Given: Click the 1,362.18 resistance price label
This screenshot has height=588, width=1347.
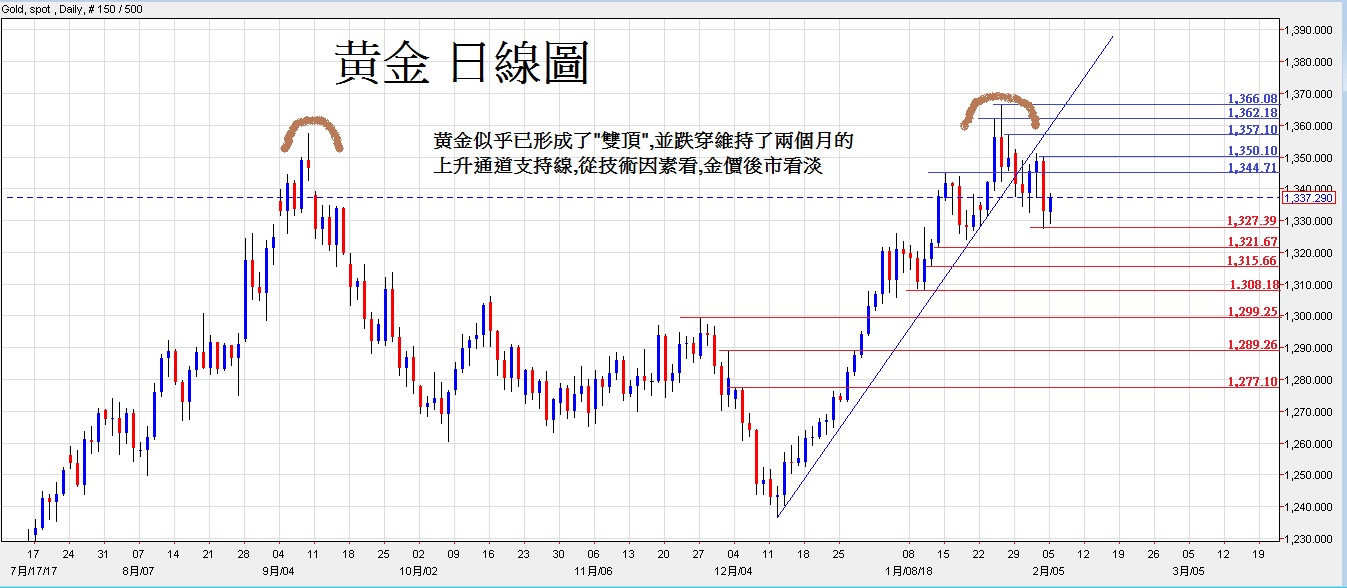Looking at the screenshot, I should 1252,113.
